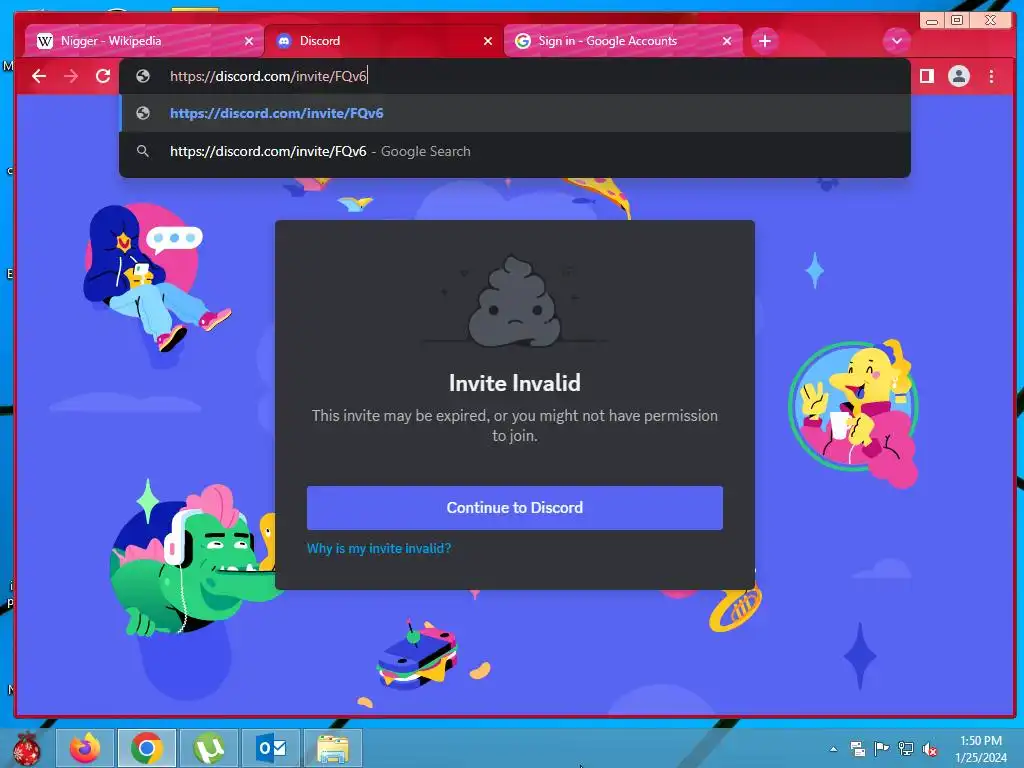Viewport: 1024px width, 768px height.
Task: Open the network tray icon
Action: tap(906, 749)
